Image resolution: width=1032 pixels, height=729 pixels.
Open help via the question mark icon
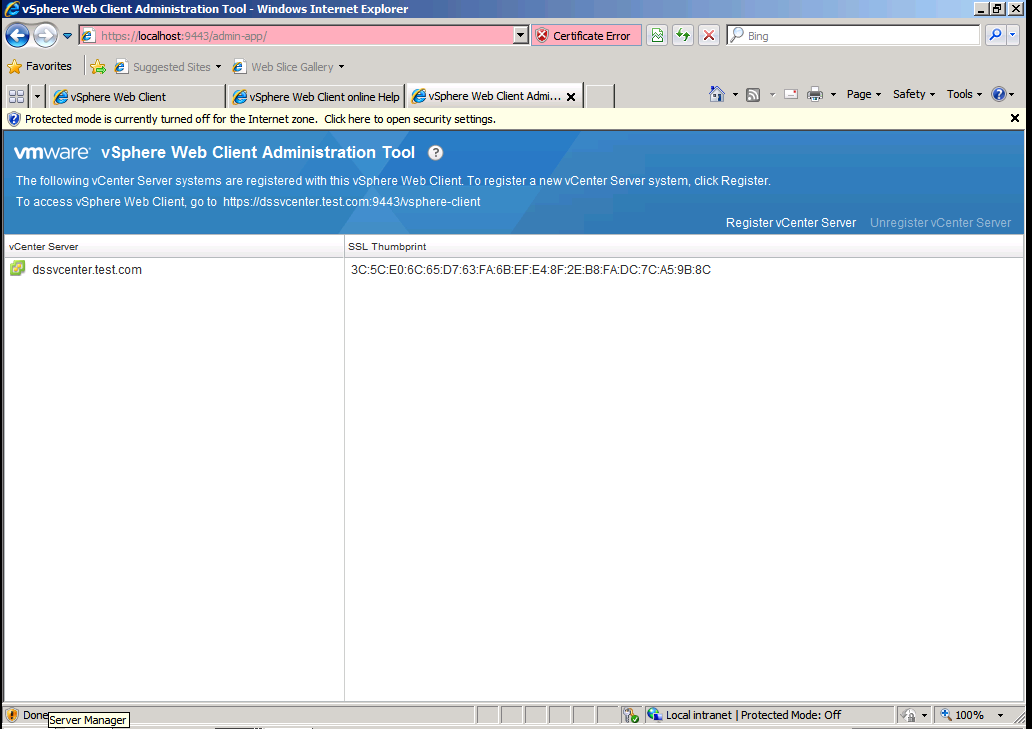click(x=435, y=153)
